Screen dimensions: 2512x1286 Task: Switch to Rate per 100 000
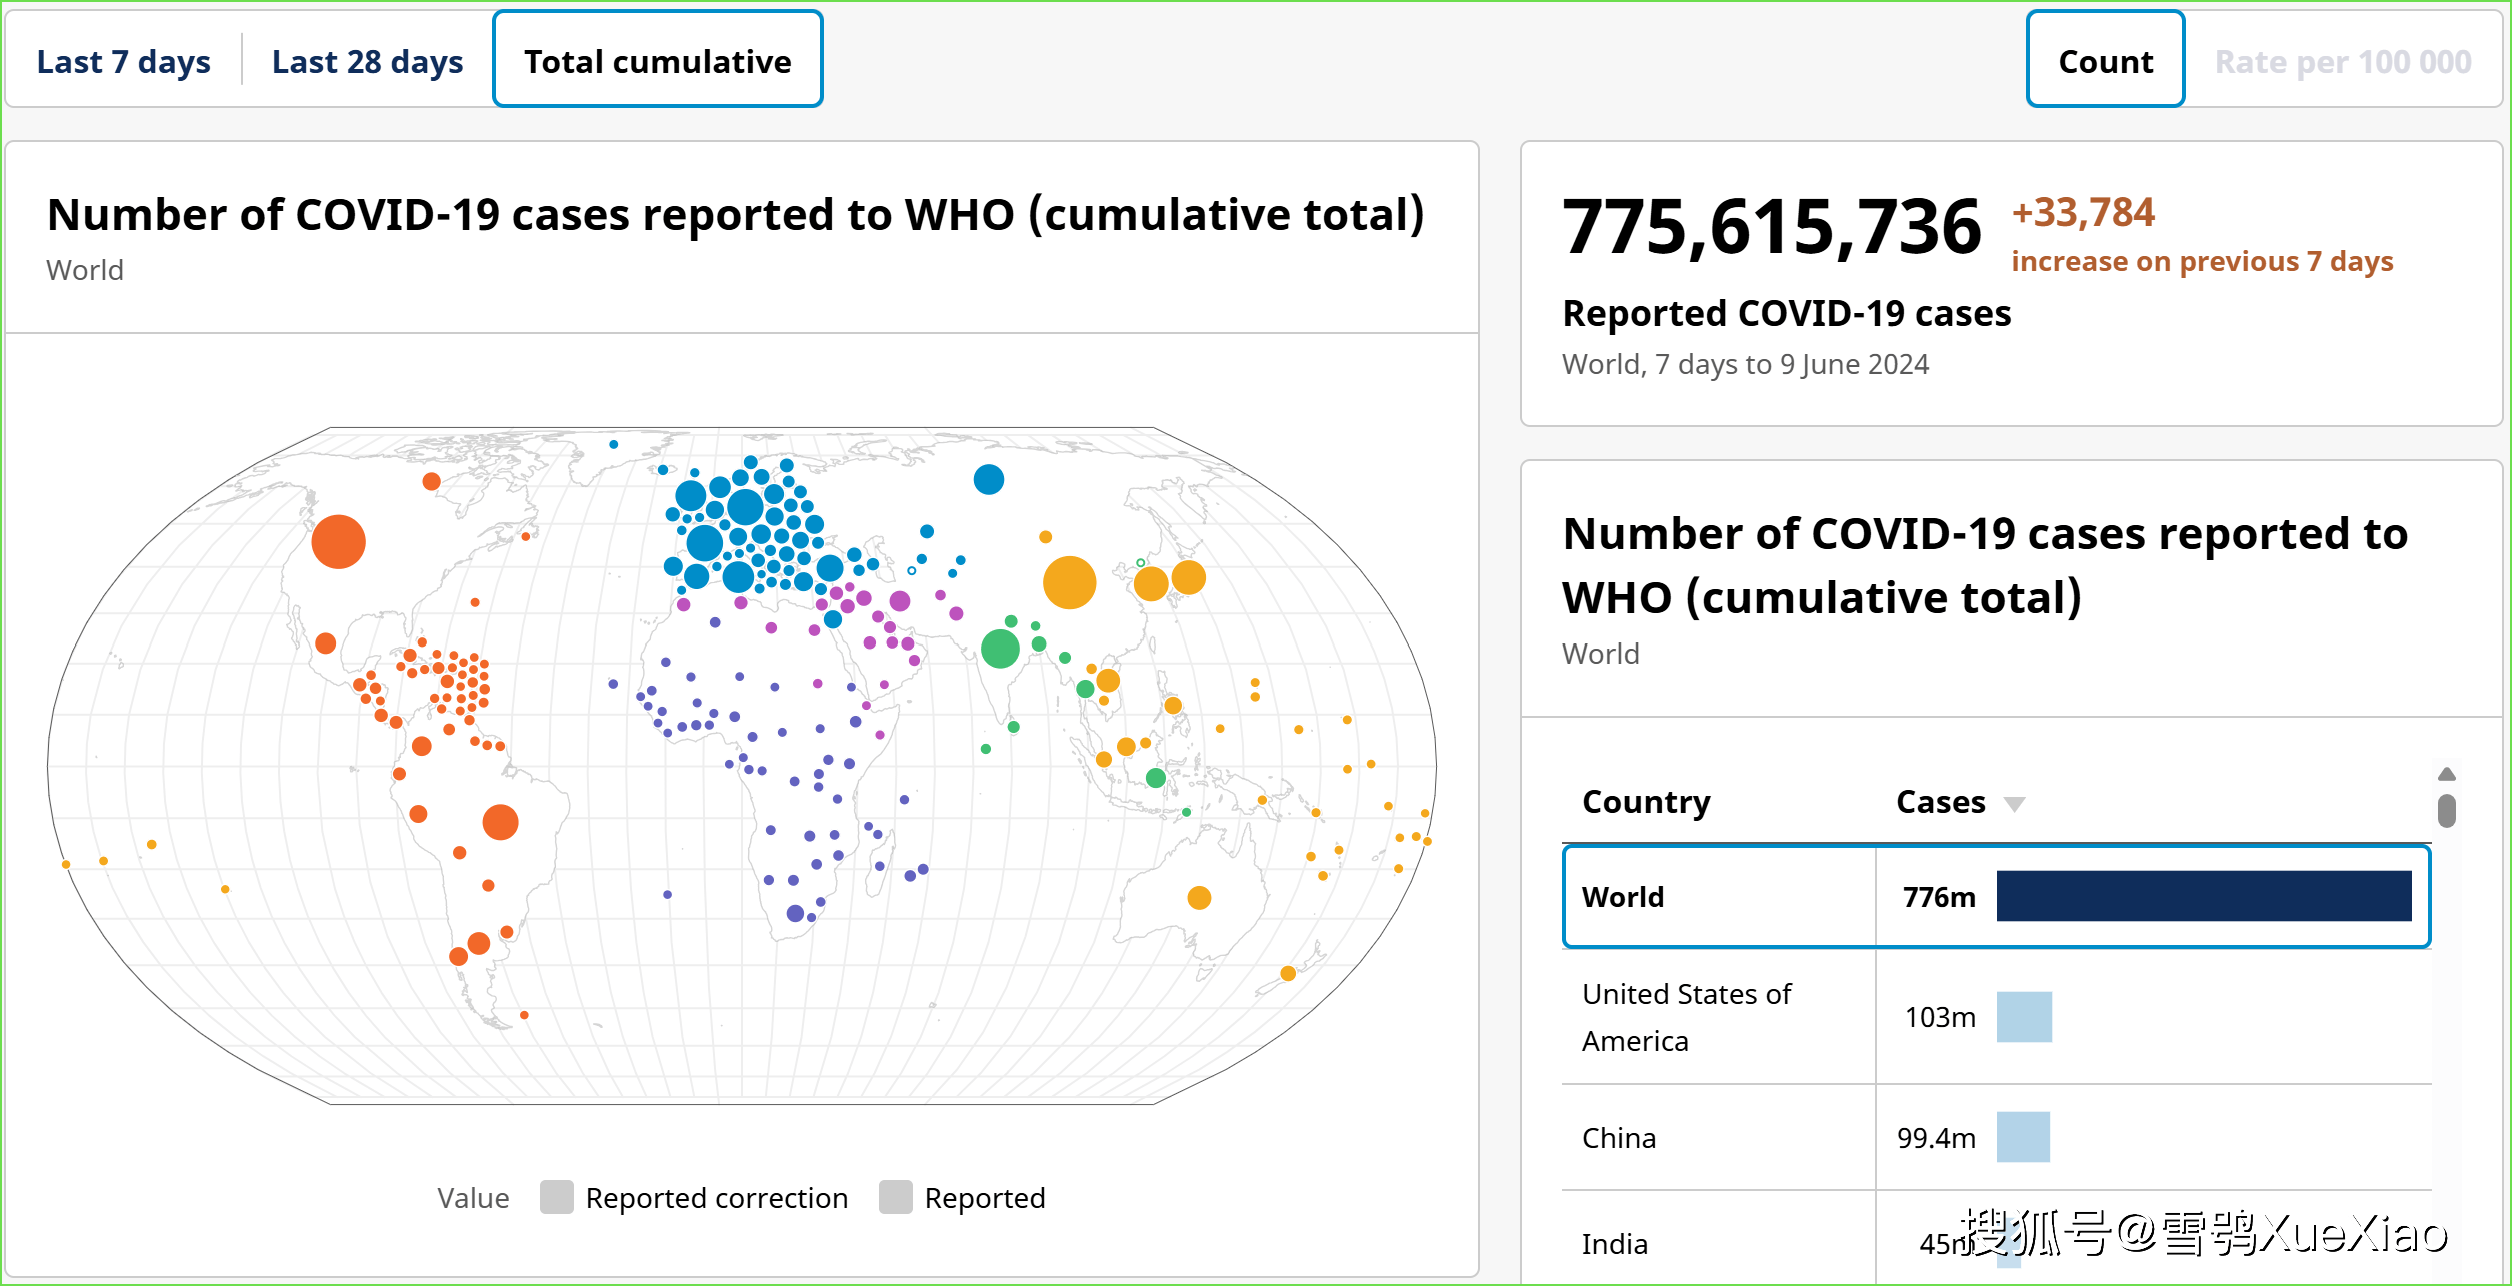pyautogui.click(x=2342, y=62)
